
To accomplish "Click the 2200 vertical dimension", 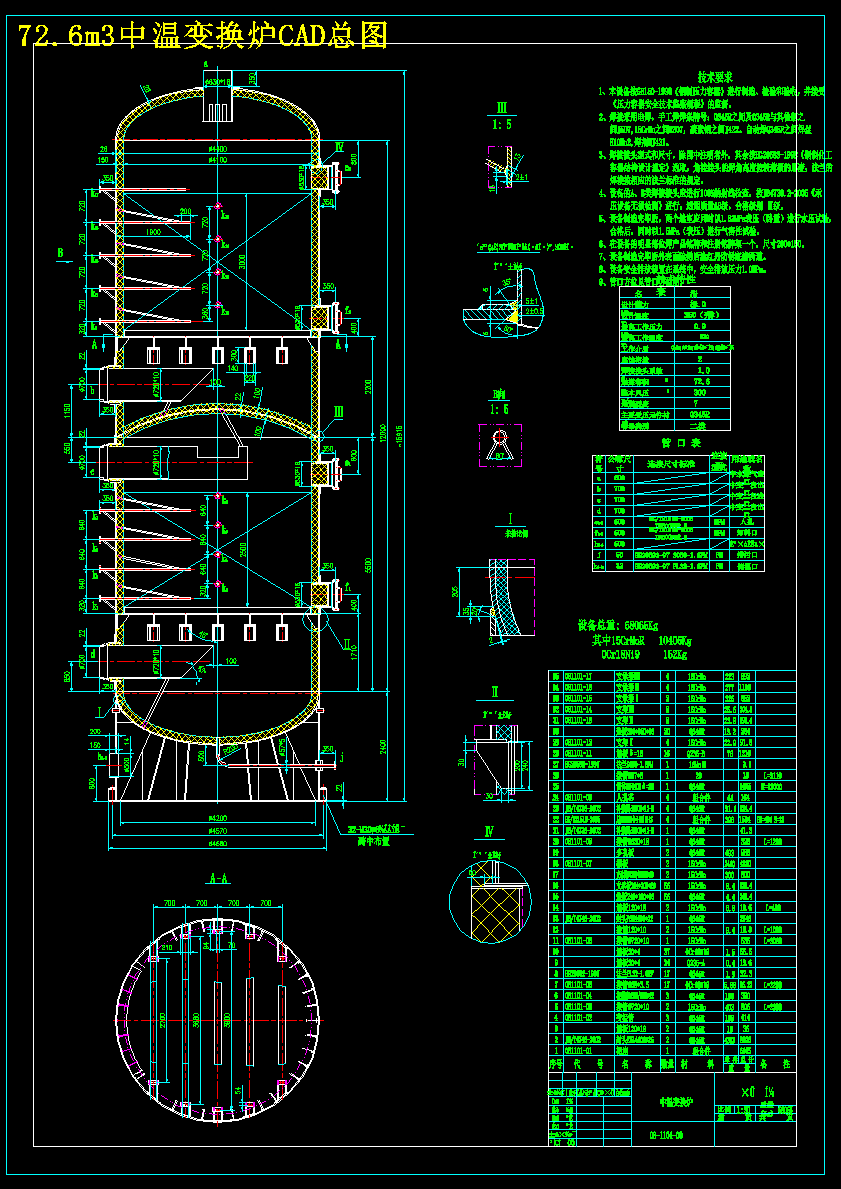I will point(368,385).
